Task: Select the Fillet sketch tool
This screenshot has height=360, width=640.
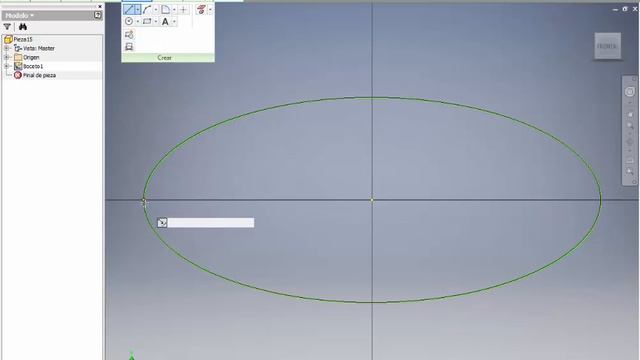Action: (x=165, y=9)
